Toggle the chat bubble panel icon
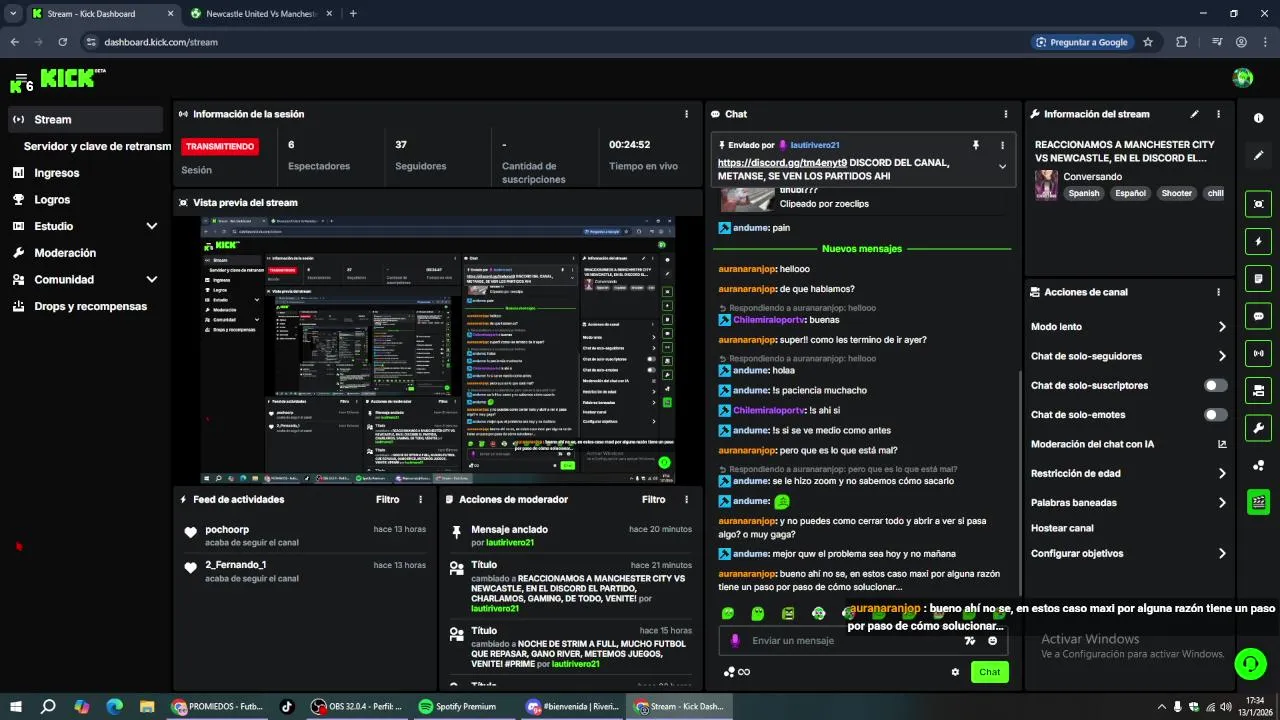The image size is (1280, 720). point(1258,316)
